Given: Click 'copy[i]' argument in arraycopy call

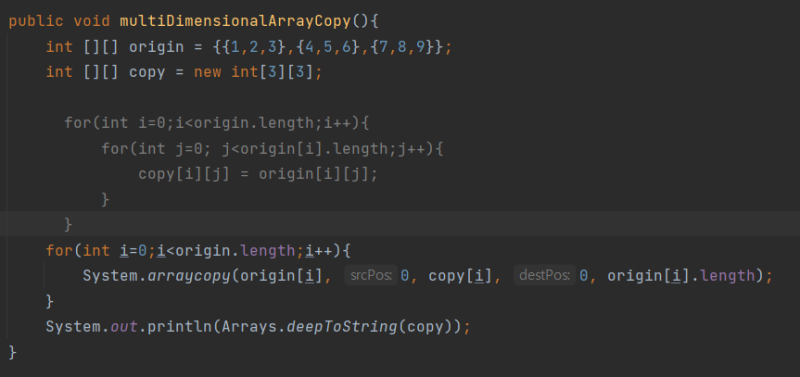Looking at the screenshot, I should coord(461,276).
